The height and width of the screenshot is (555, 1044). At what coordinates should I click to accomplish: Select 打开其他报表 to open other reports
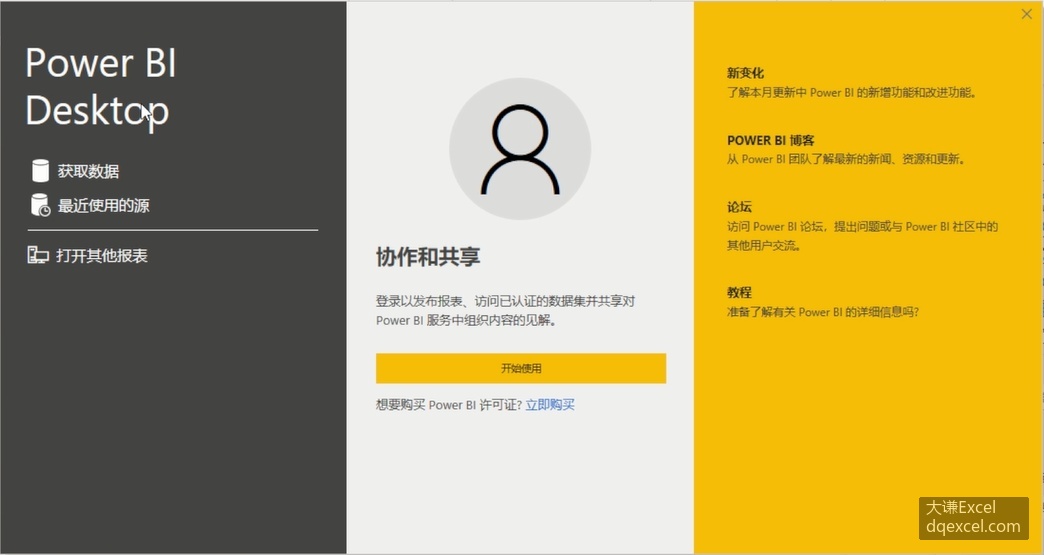[x=102, y=256]
